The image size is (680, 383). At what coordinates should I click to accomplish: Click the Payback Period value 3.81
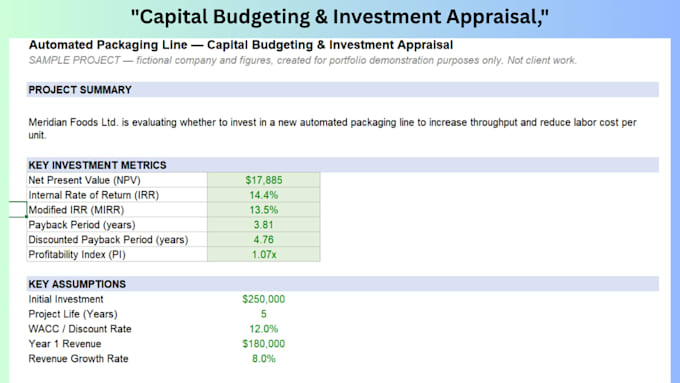pyautogui.click(x=264, y=225)
